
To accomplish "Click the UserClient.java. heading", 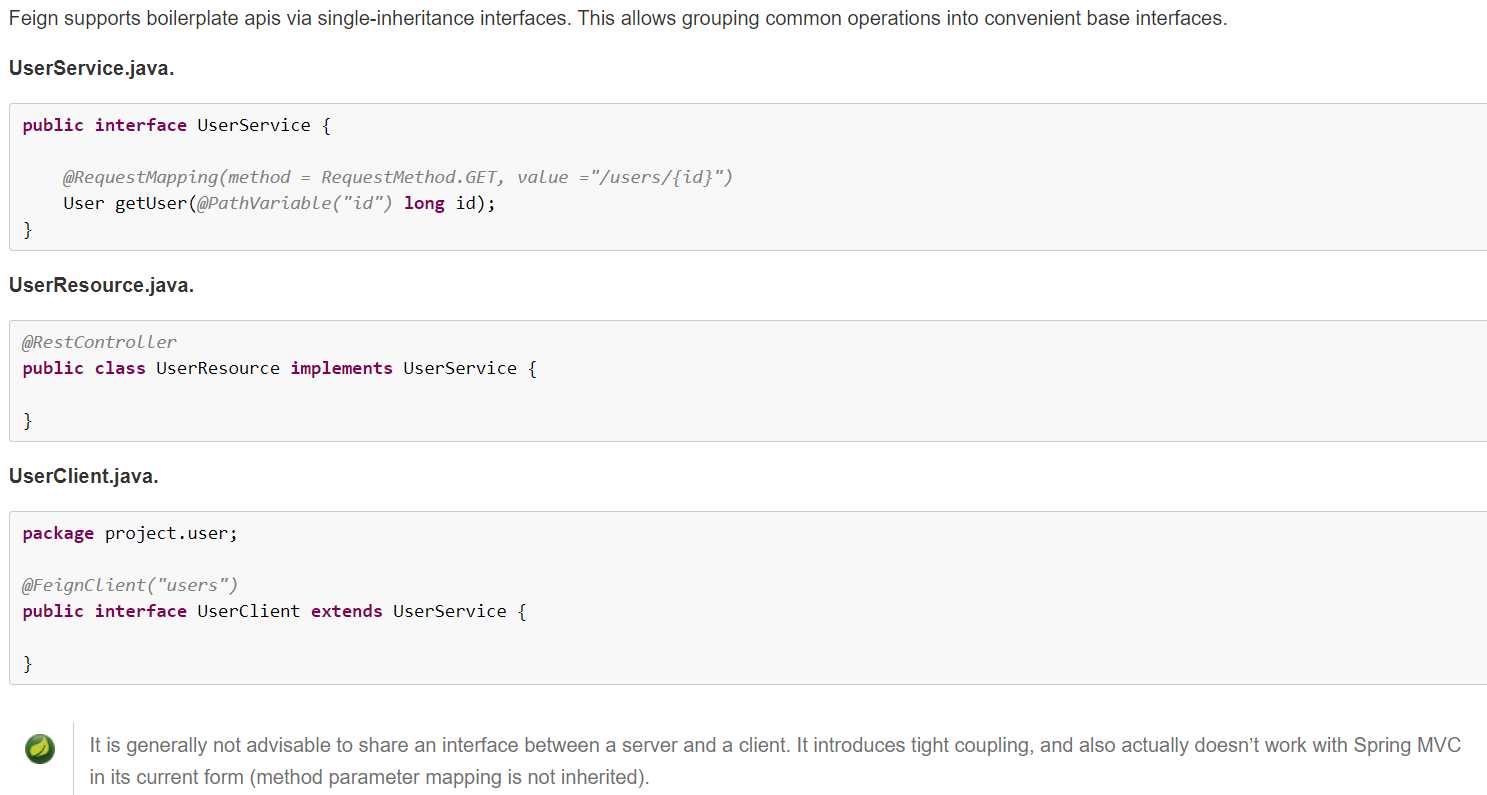I will pos(84,476).
